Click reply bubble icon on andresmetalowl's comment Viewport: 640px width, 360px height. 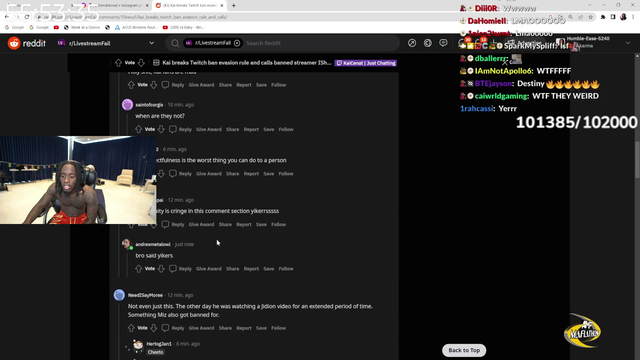(x=173, y=269)
